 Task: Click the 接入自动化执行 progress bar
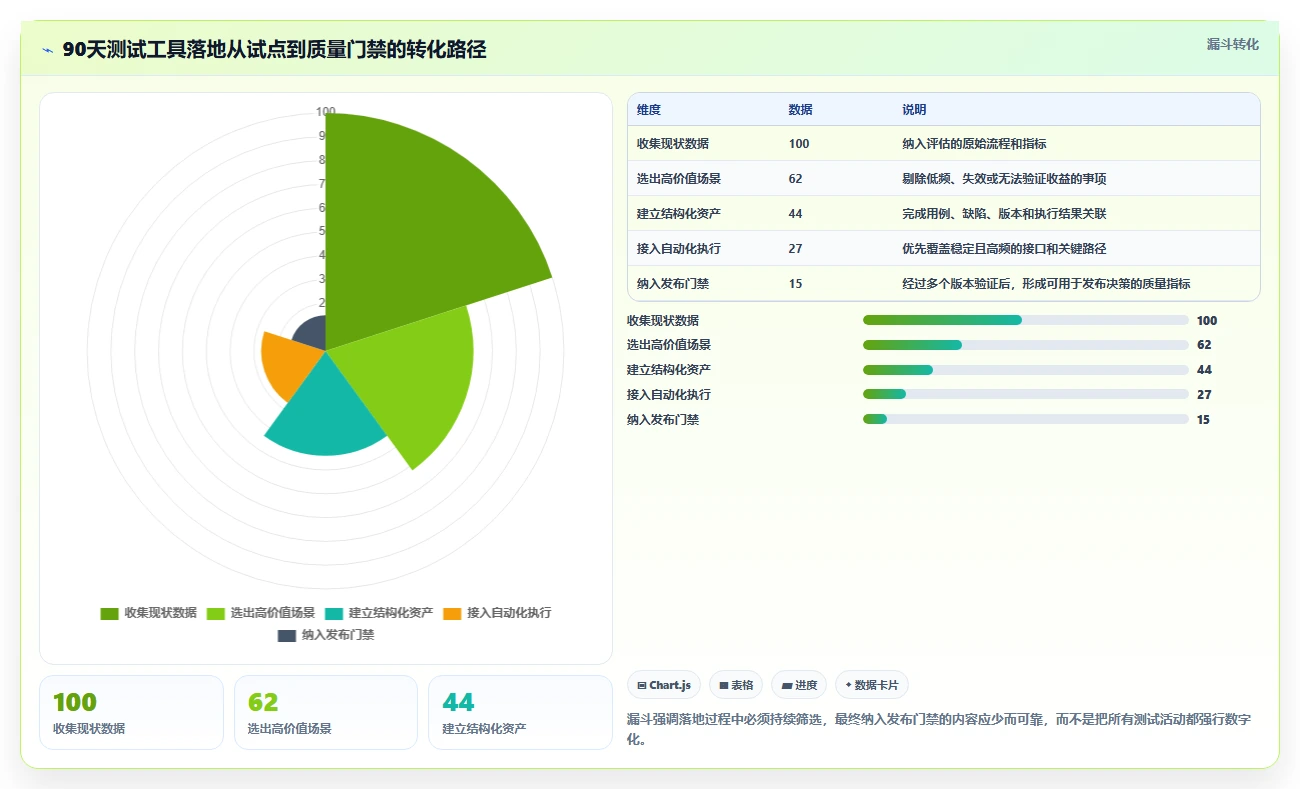click(1025, 395)
